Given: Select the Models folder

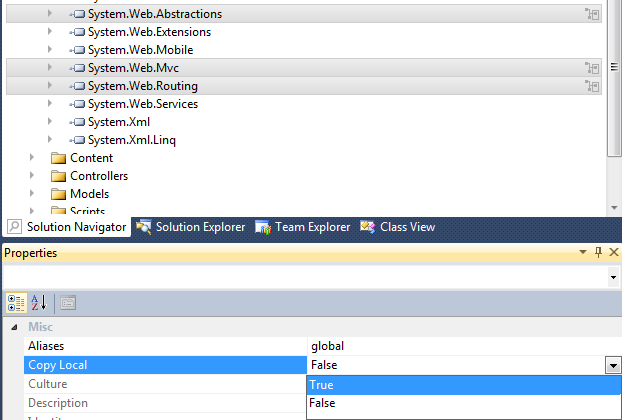Looking at the screenshot, I should coord(89,194).
